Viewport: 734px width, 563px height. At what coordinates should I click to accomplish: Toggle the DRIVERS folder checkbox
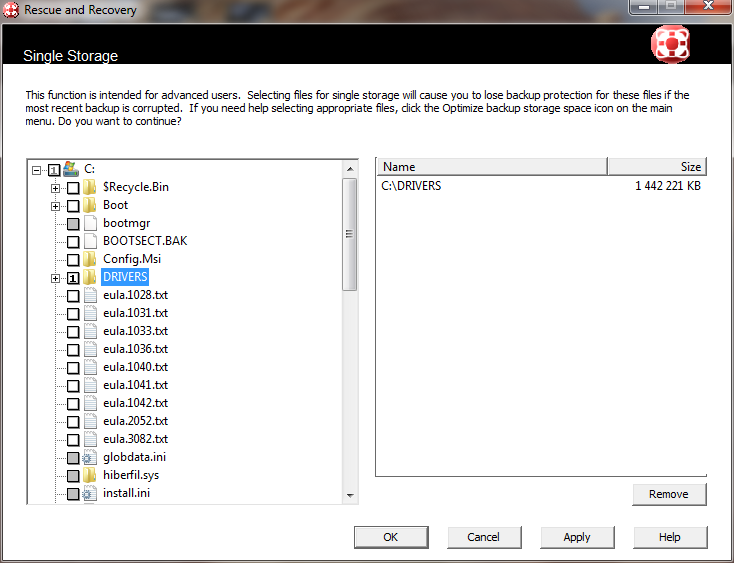pyautogui.click(x=73, y=277)
